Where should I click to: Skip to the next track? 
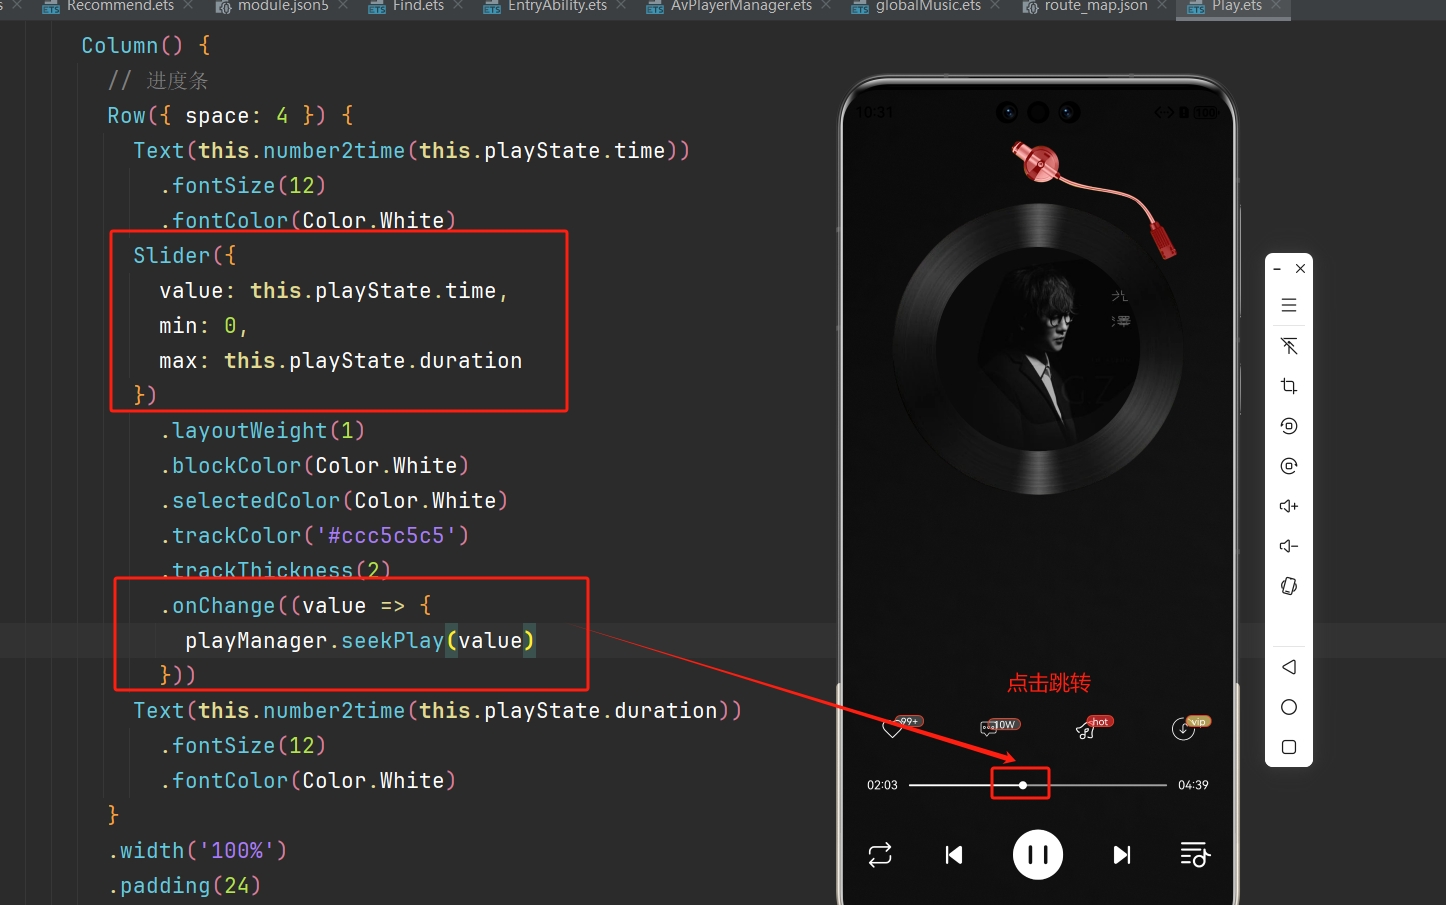1122,854
